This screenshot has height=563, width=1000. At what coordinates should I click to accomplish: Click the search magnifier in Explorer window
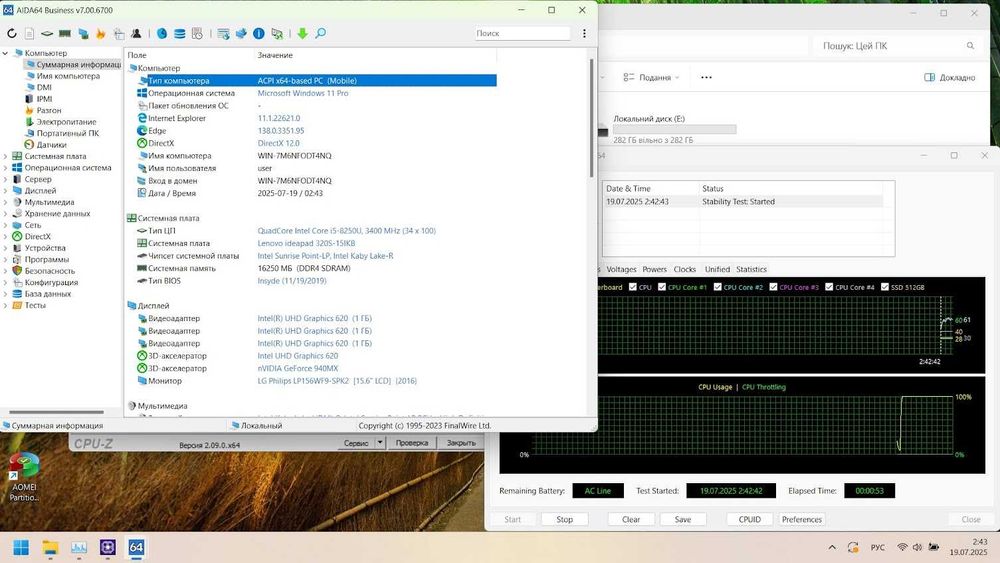970,46
